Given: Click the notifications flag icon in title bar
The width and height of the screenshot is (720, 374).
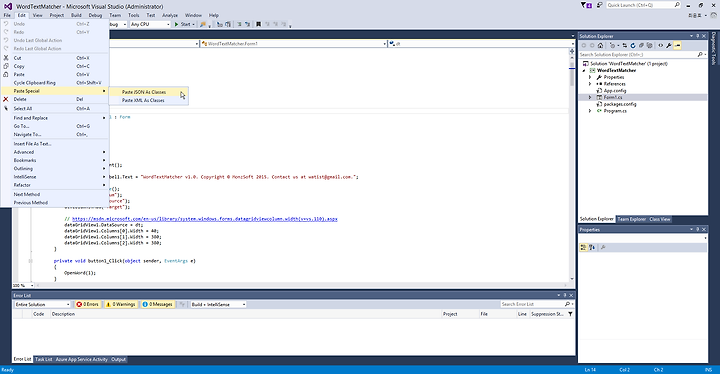Looking at the screenshot, I should point(586,5).
